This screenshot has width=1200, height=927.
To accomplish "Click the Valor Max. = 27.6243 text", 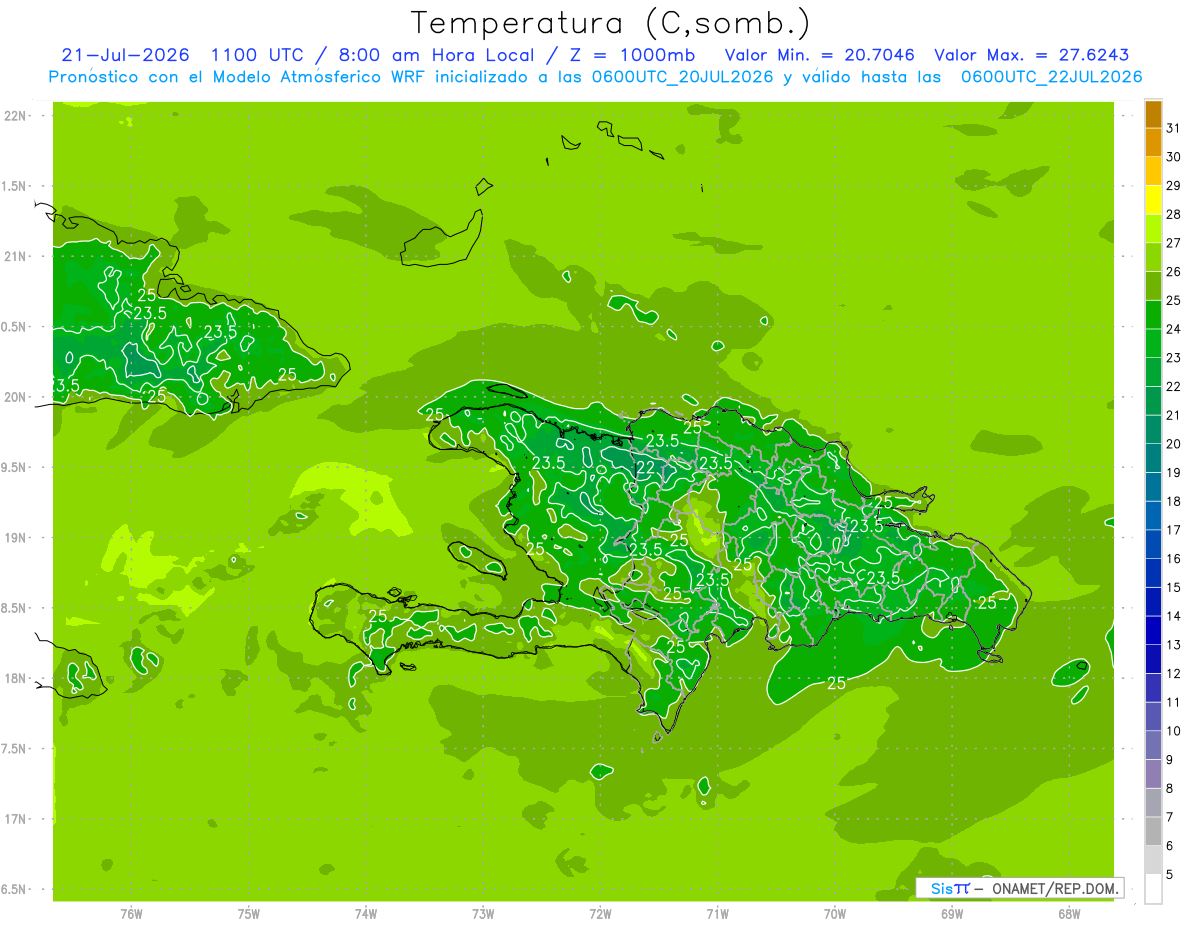I will (1031, 55).
